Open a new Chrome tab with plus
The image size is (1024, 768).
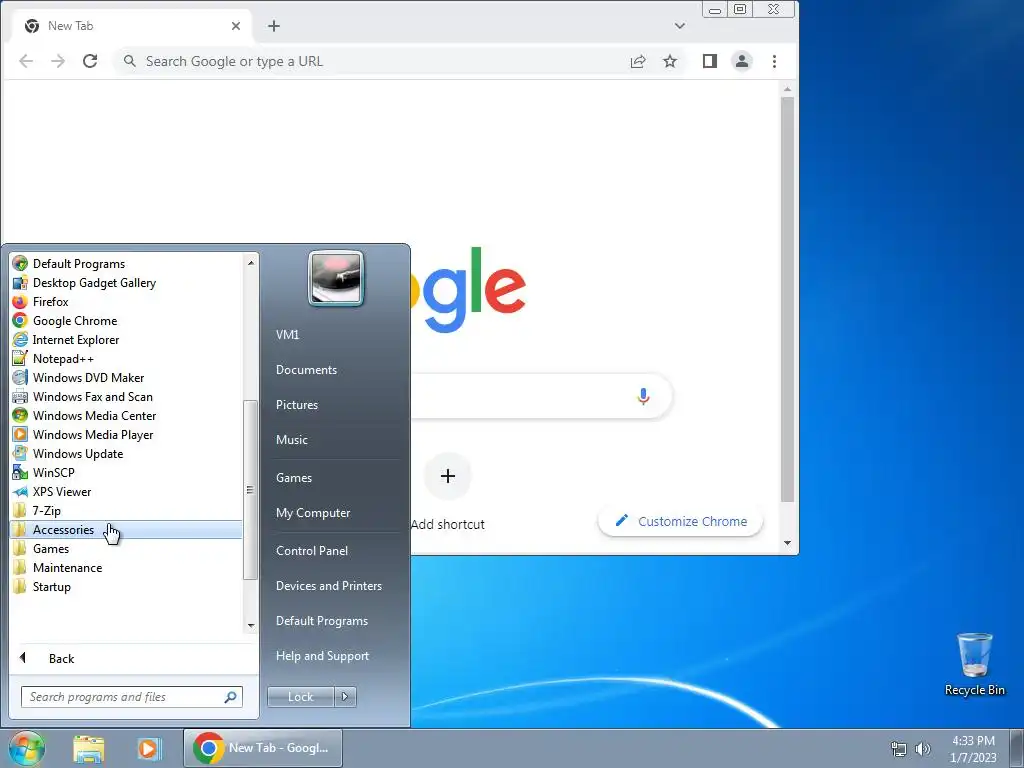tap(274, 26)
